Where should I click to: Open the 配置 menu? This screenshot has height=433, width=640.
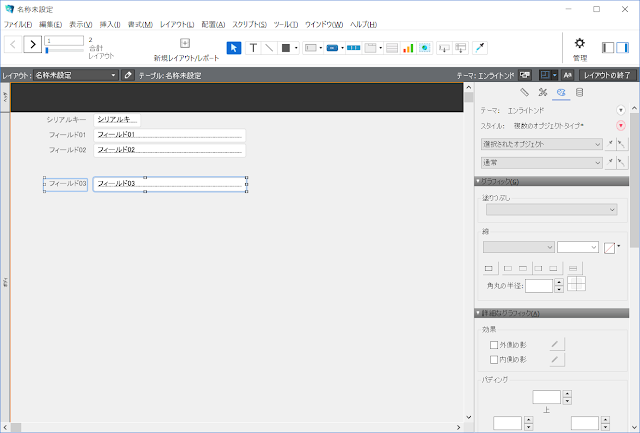click(x=213, y=24)
